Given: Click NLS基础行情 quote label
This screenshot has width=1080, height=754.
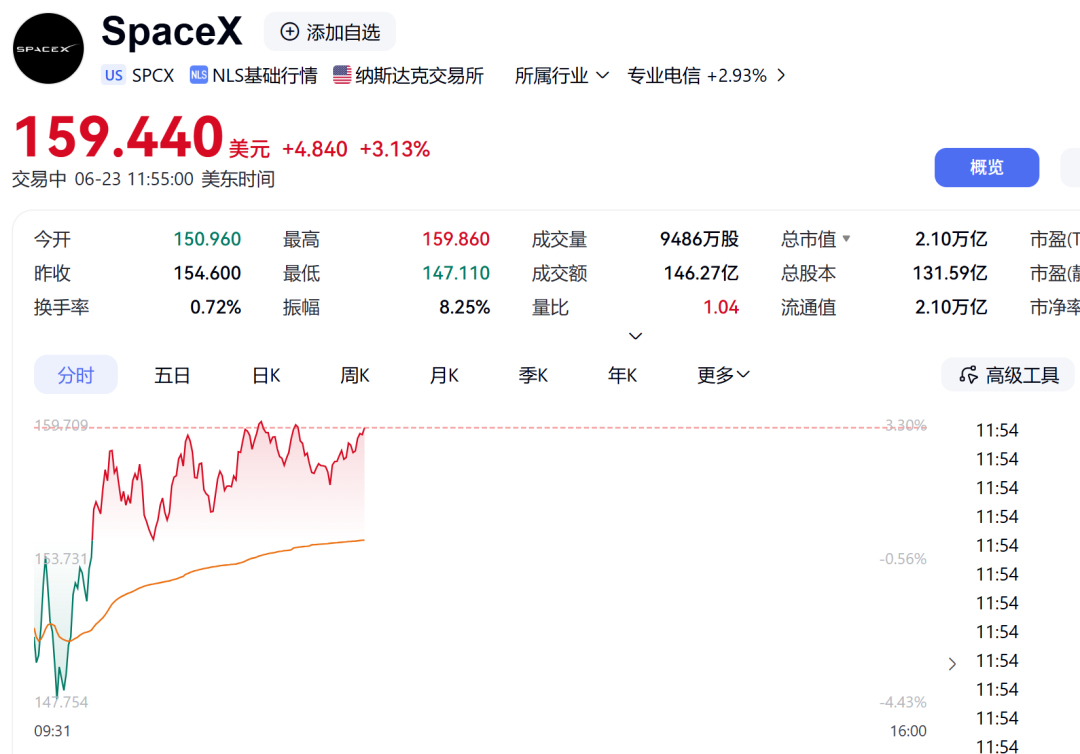Looking at the screenshot, I should (264, 75).
